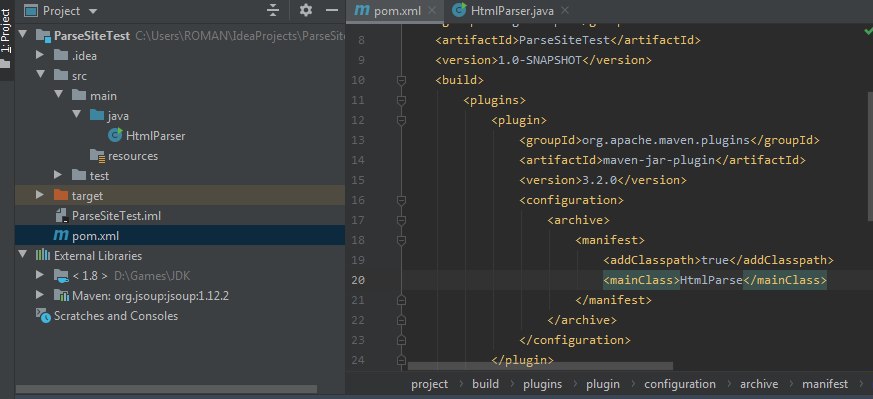The height and width of the screenshot is (399, 873).
Task: Click the JDK 1.8 library icon
Action: point(61,275)
